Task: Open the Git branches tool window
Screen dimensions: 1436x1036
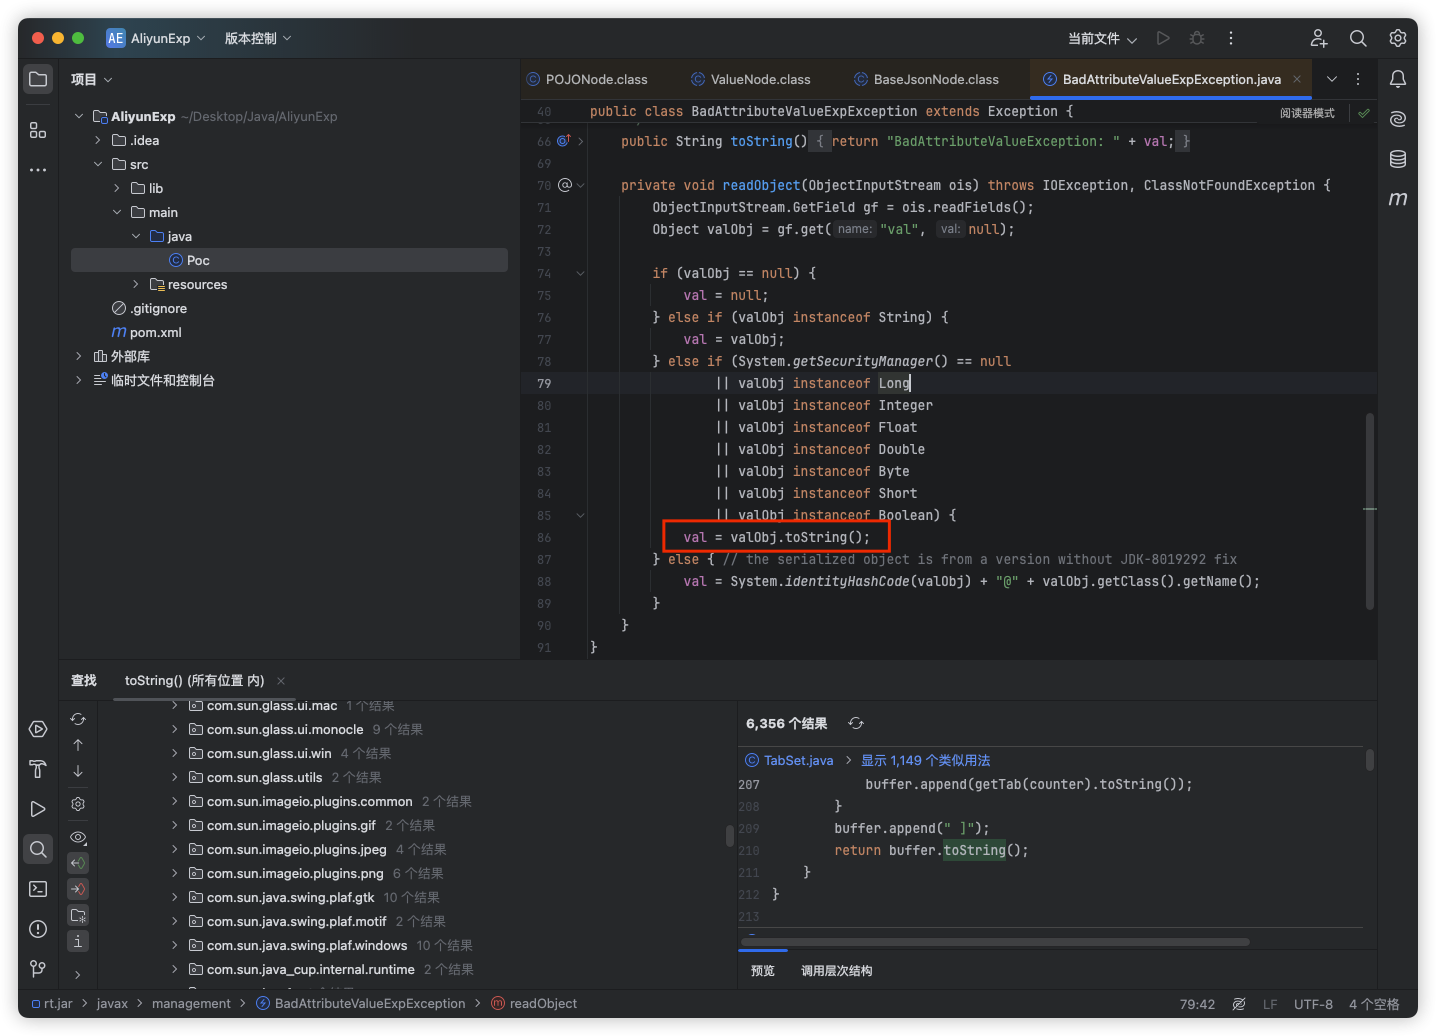Action: (38, 968)
